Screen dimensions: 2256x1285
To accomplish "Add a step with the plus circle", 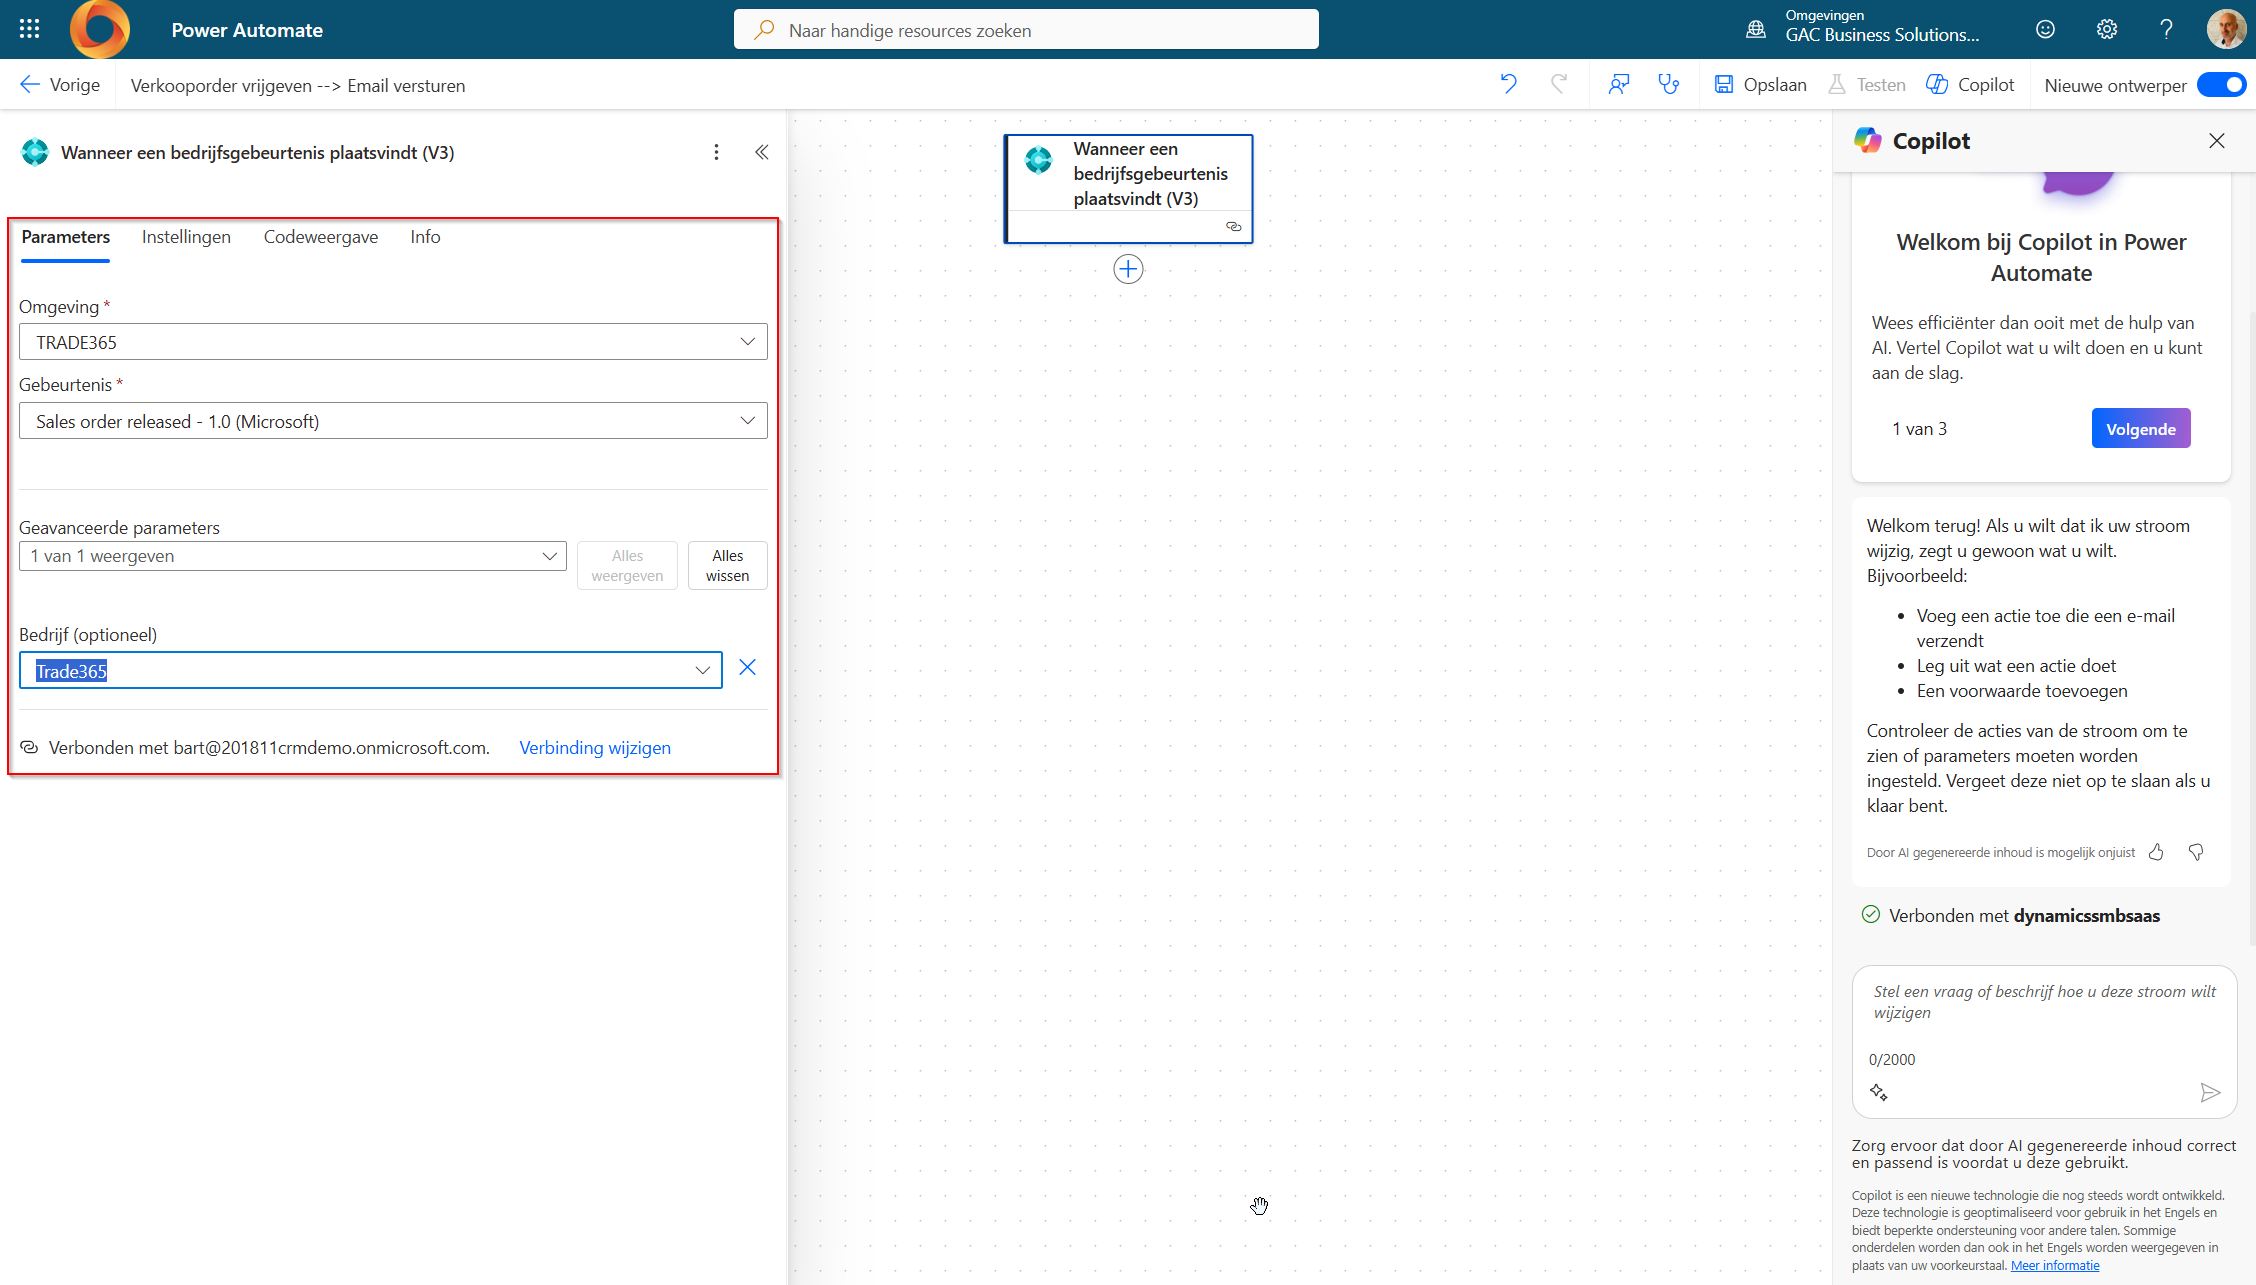I will 1128,269.
